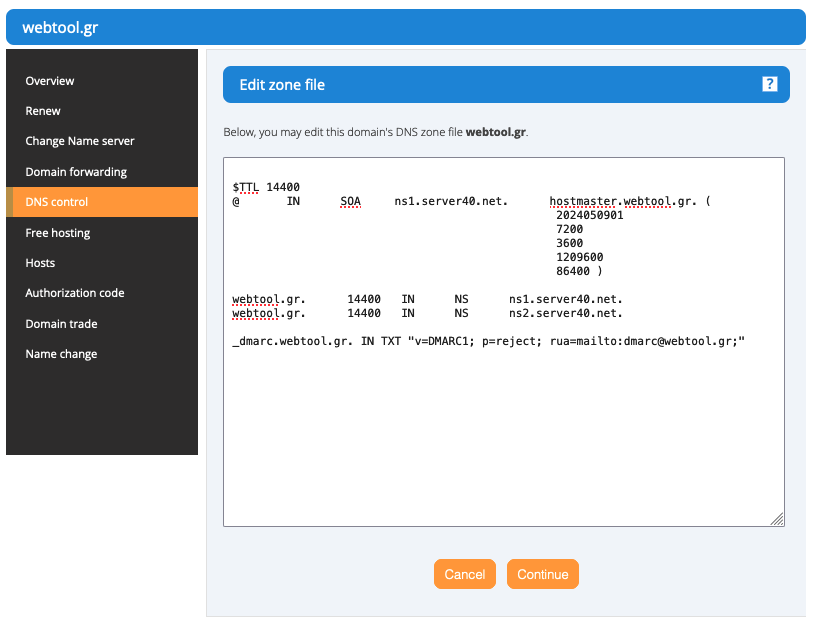Open the help question mark icon
Viewport: 815px width, 625px height.
pos(769,84)
